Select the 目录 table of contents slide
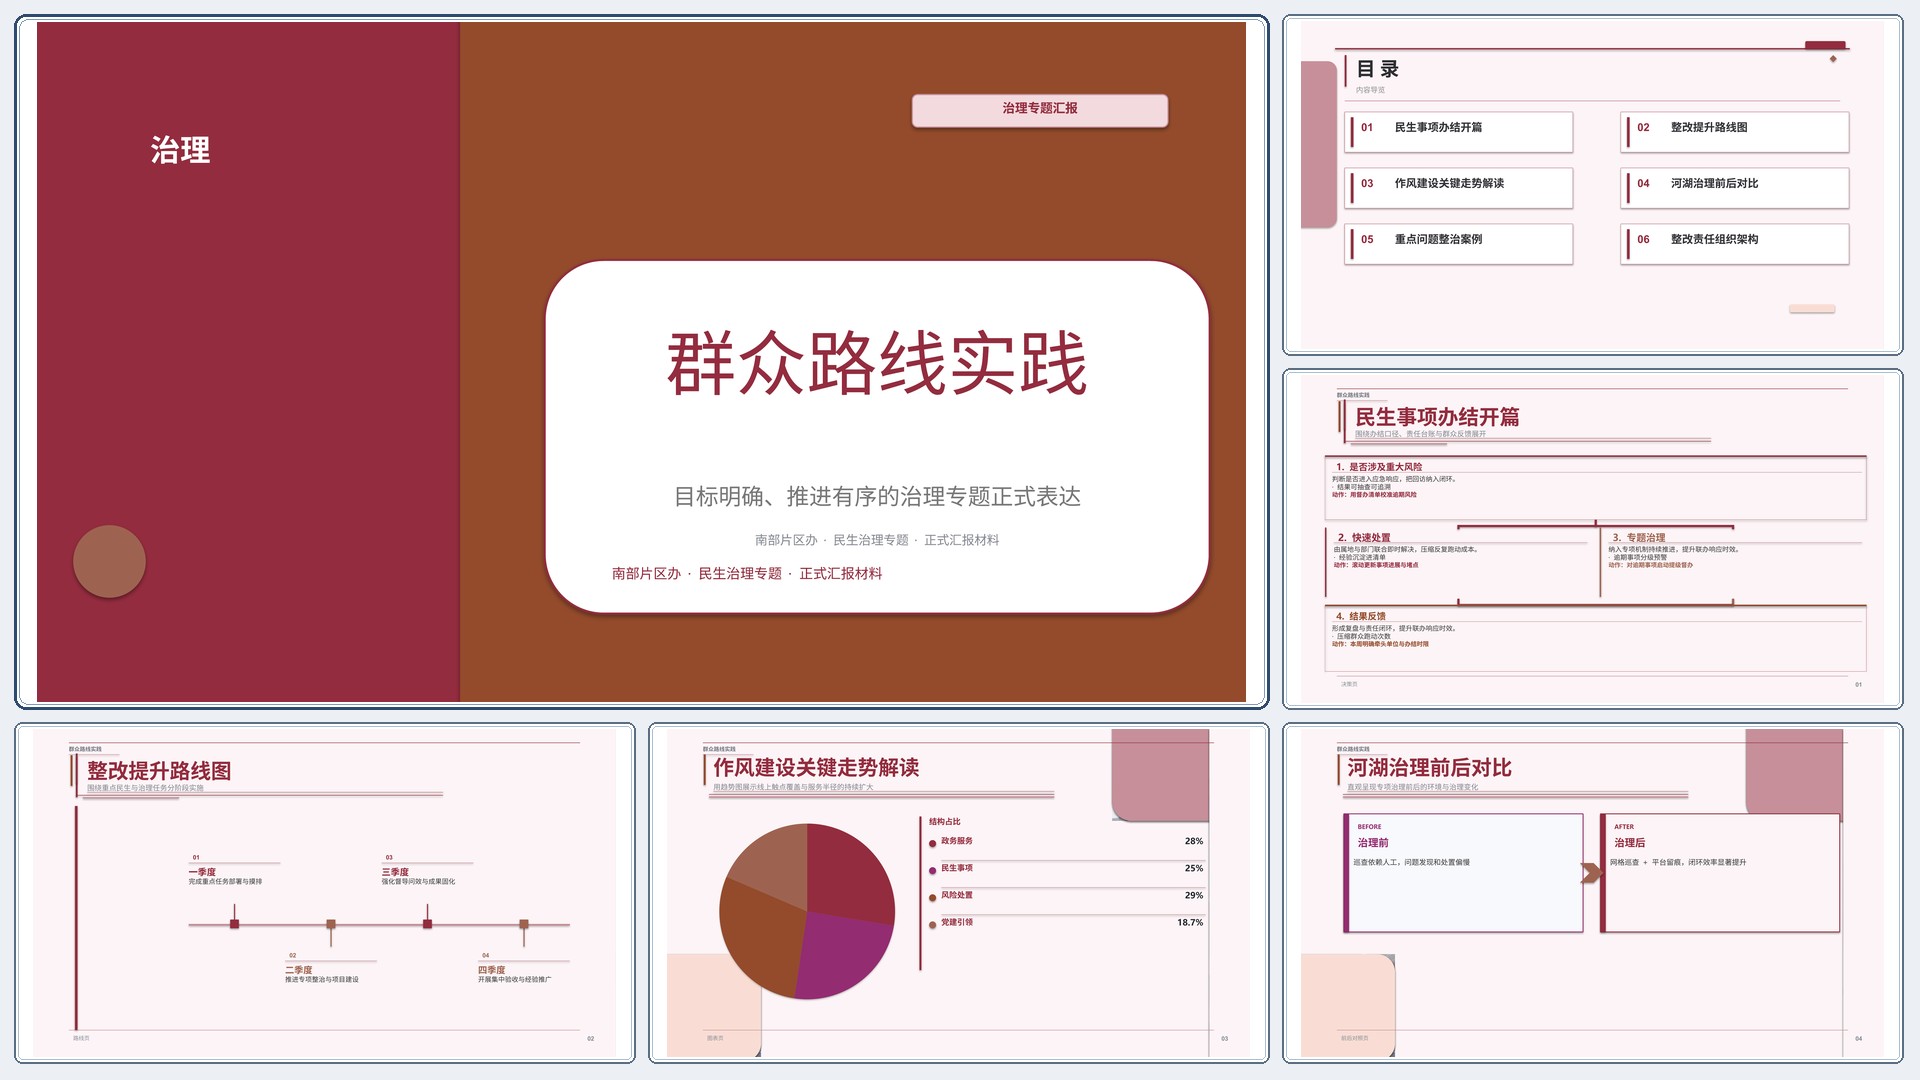Screen dimensions: 1920x1080 (1592, 185)
